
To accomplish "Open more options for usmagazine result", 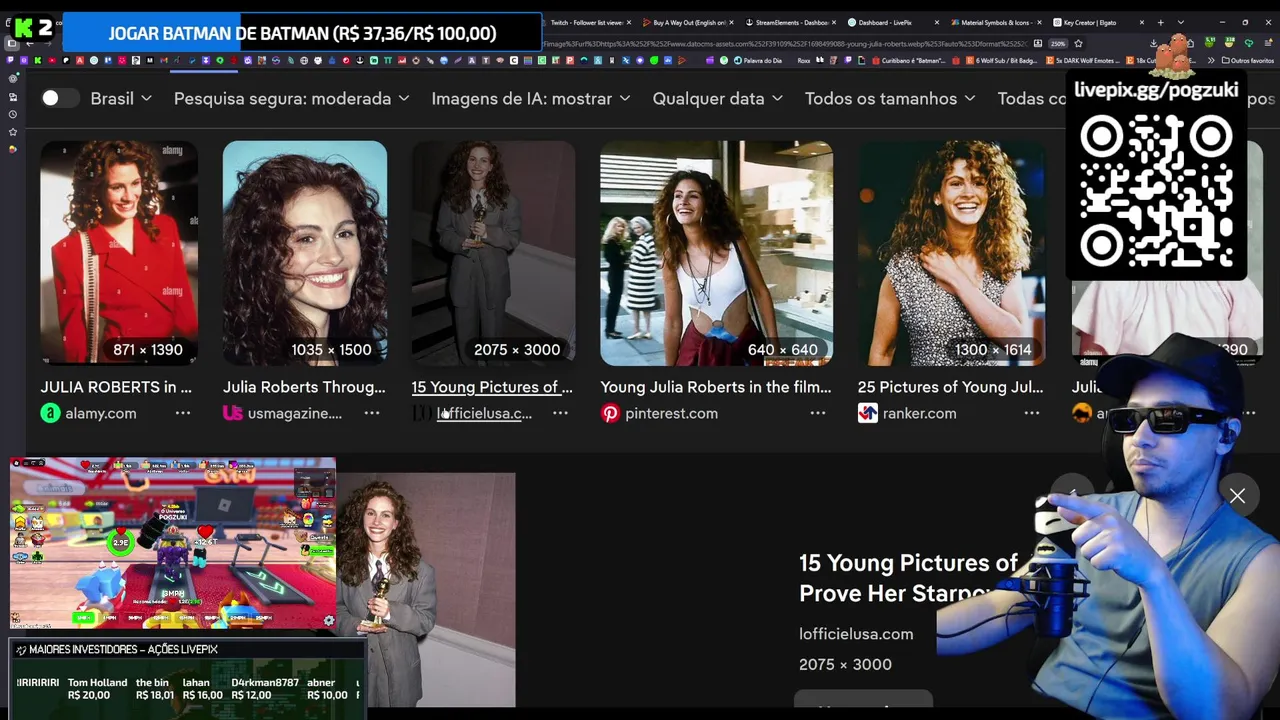I will click(372, 413).
